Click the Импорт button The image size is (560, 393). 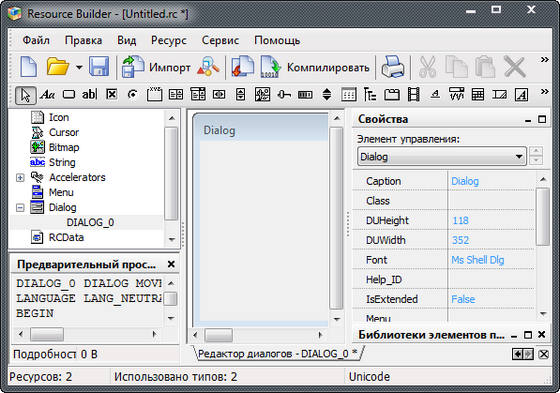click(156, 67)
